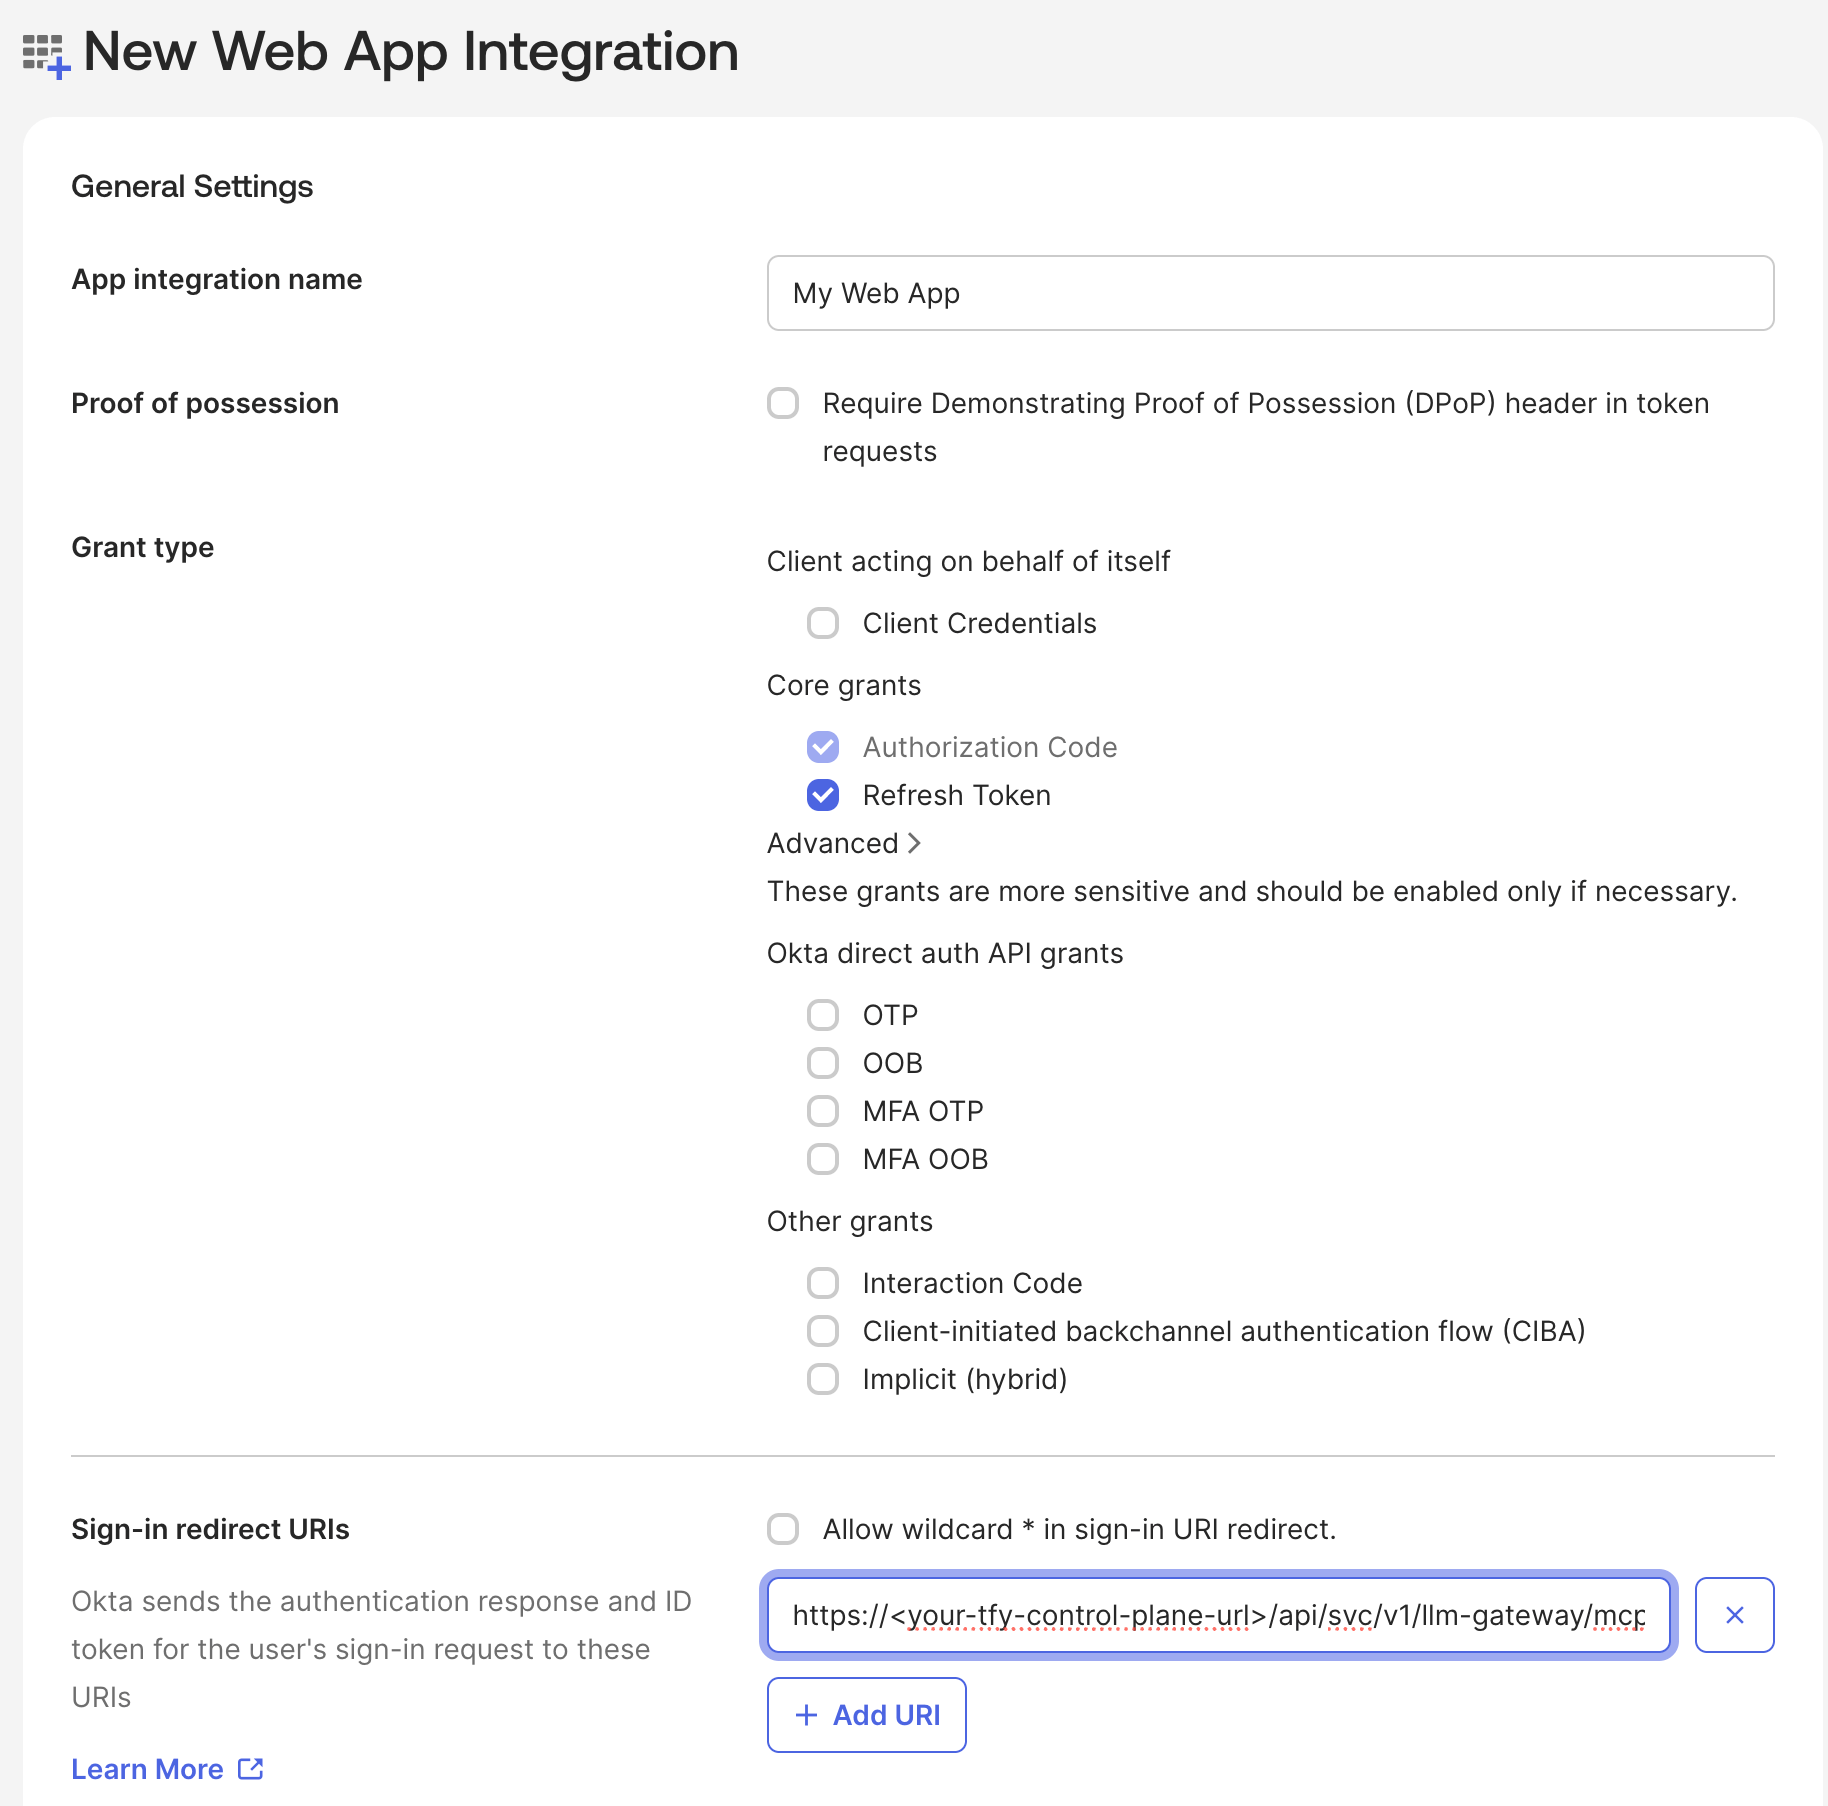1828x1806 pixels.
Task: Click the 'Core grants' text
Action: [x=844, y=685]
